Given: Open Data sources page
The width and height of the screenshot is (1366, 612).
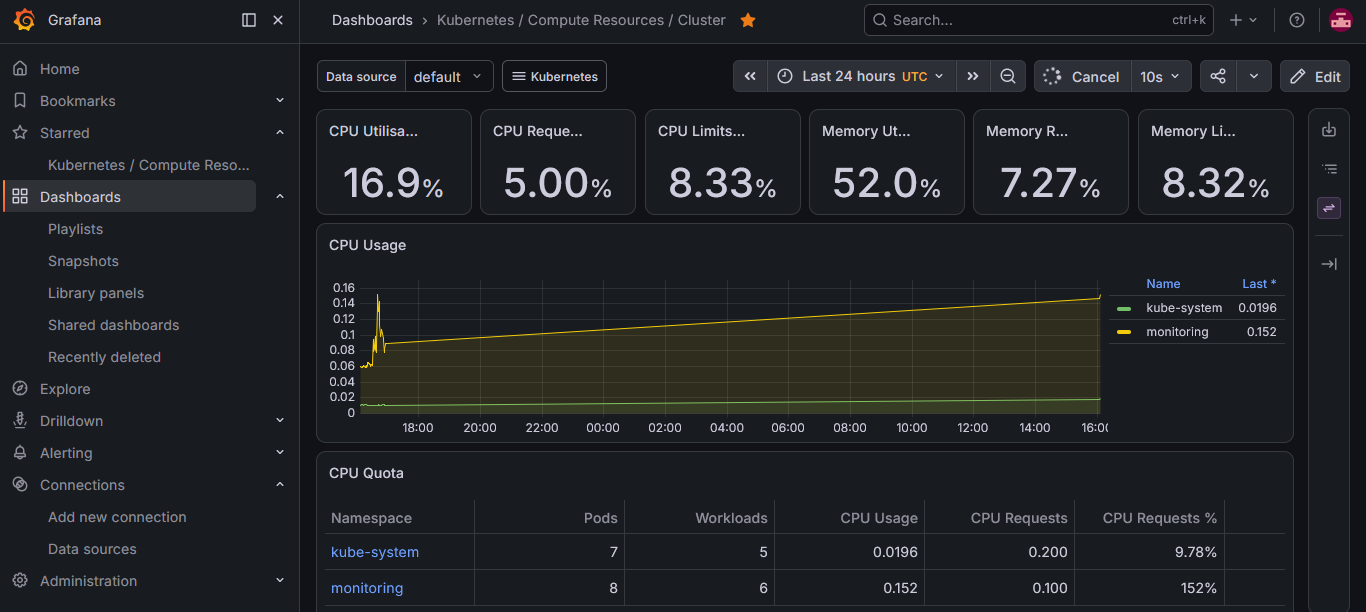Looking at the screenshot, I should (x=92, y=549).
